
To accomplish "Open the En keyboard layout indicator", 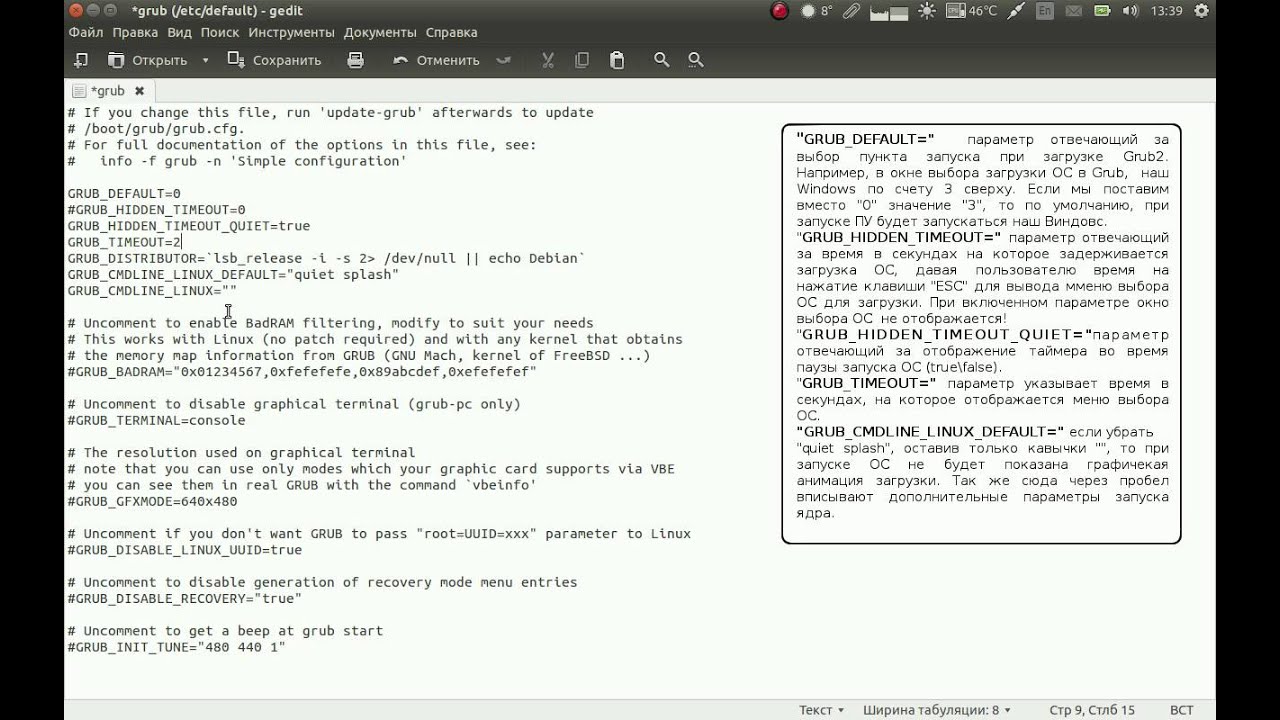I will point(1044,11).
